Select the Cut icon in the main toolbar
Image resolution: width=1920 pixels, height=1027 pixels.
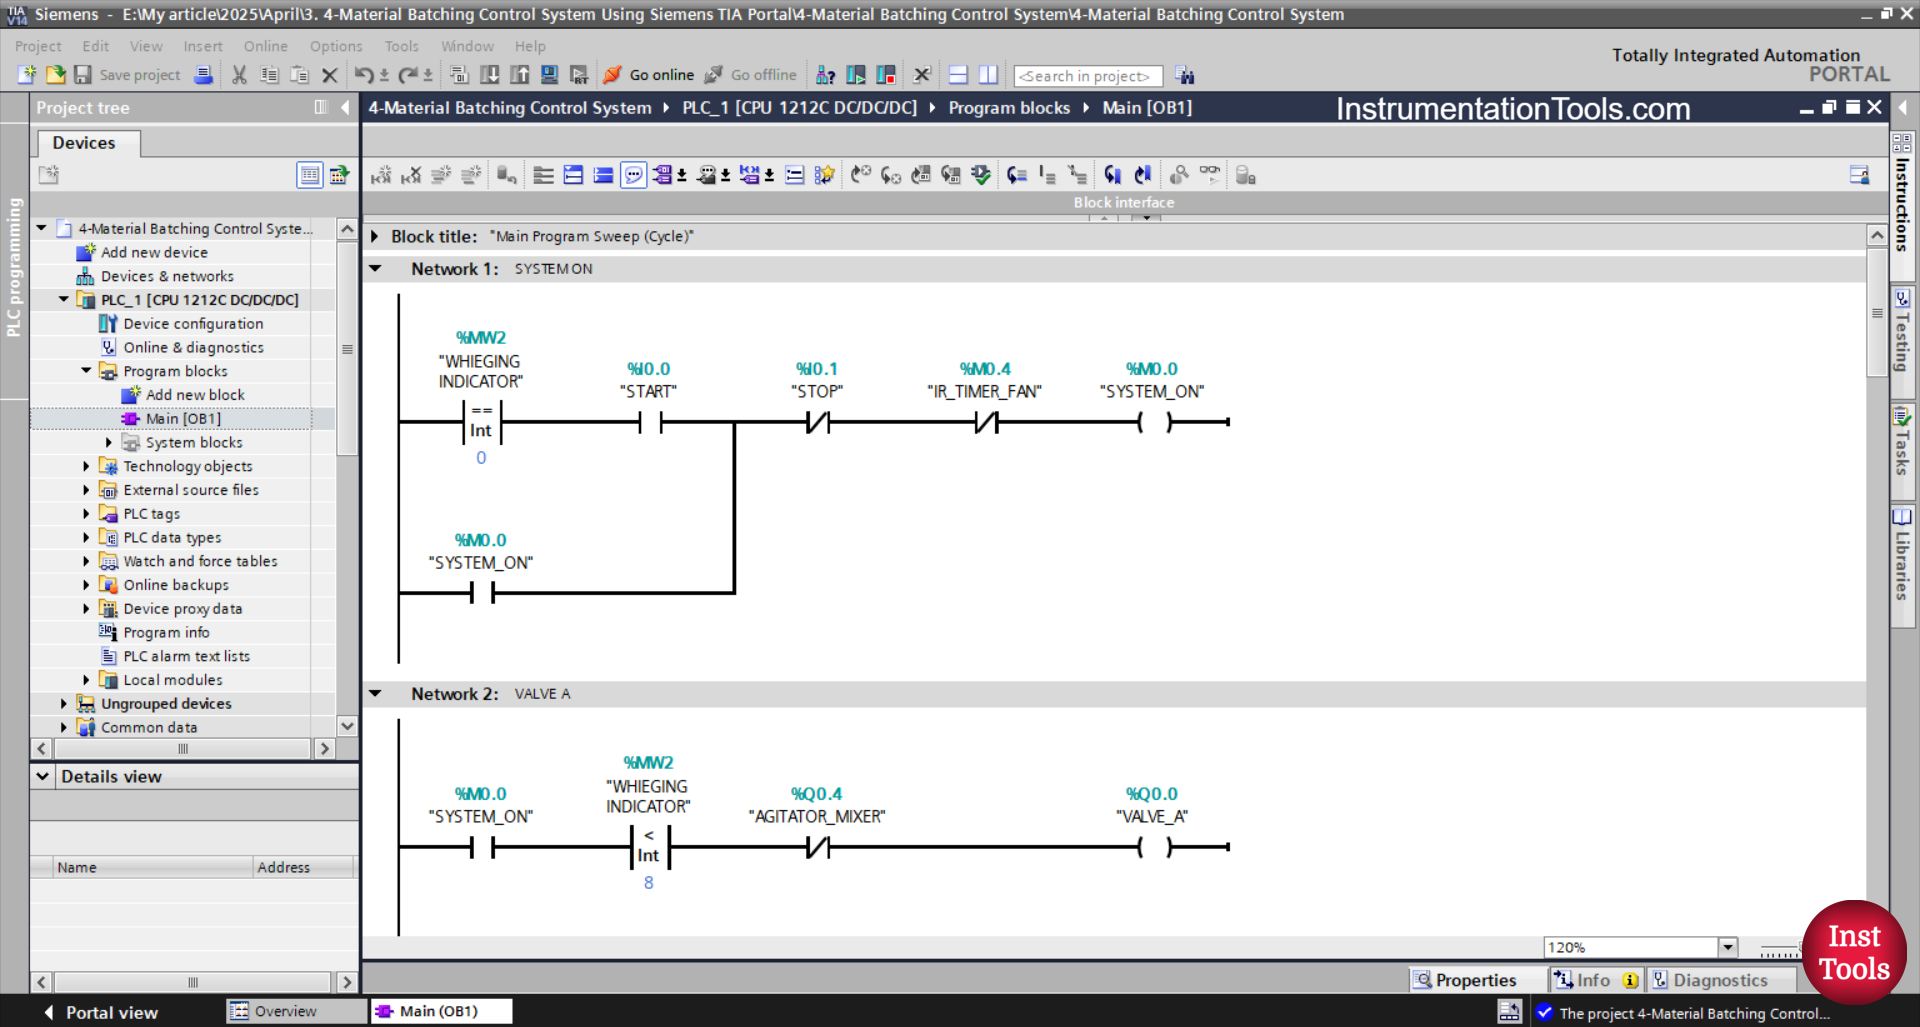click(x=239, y=75)
